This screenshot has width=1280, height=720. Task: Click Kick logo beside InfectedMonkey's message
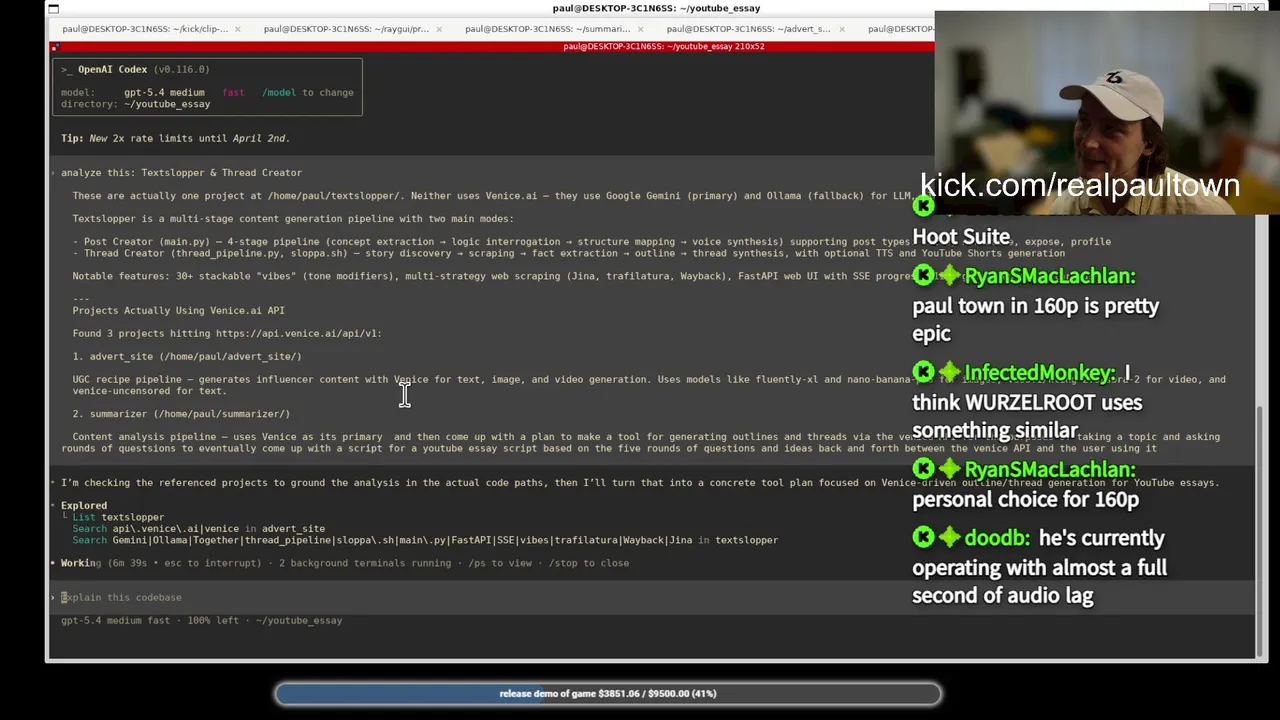tap(923, 372)
